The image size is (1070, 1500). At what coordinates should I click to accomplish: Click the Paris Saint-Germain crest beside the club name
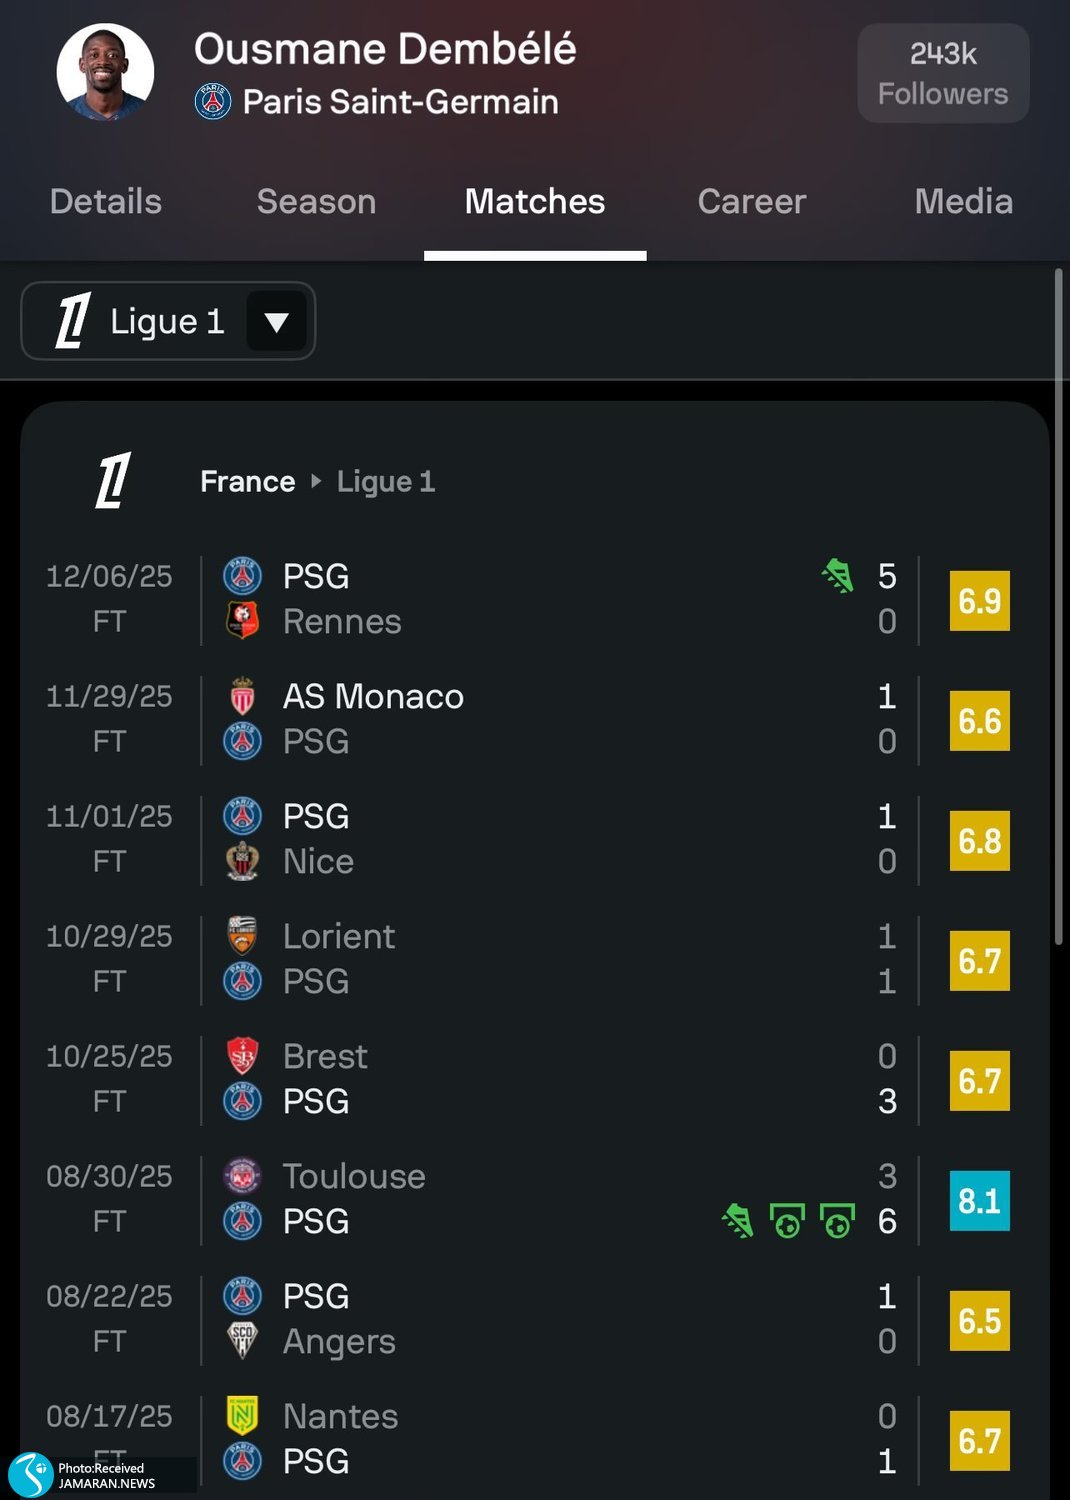click(212, 102)
